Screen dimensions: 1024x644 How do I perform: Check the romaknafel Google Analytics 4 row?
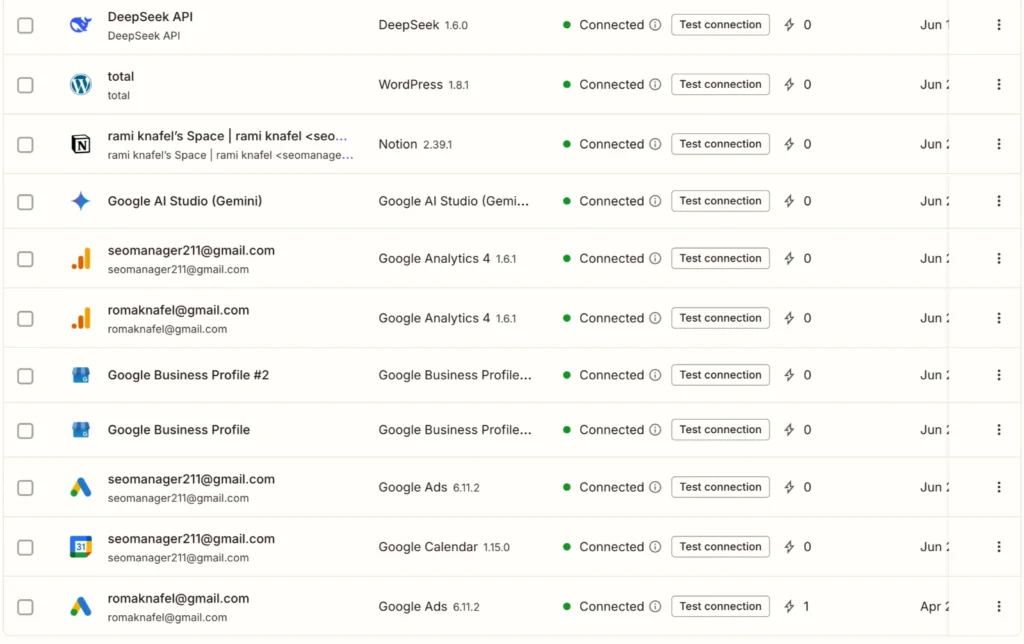click(x=25, y=319)
